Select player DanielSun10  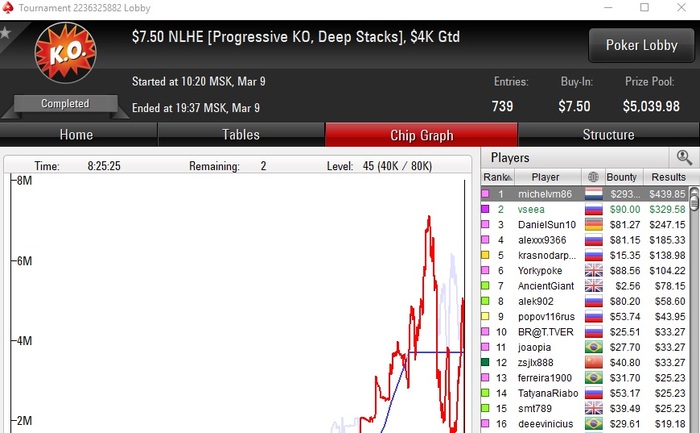[x=585, y=225]
